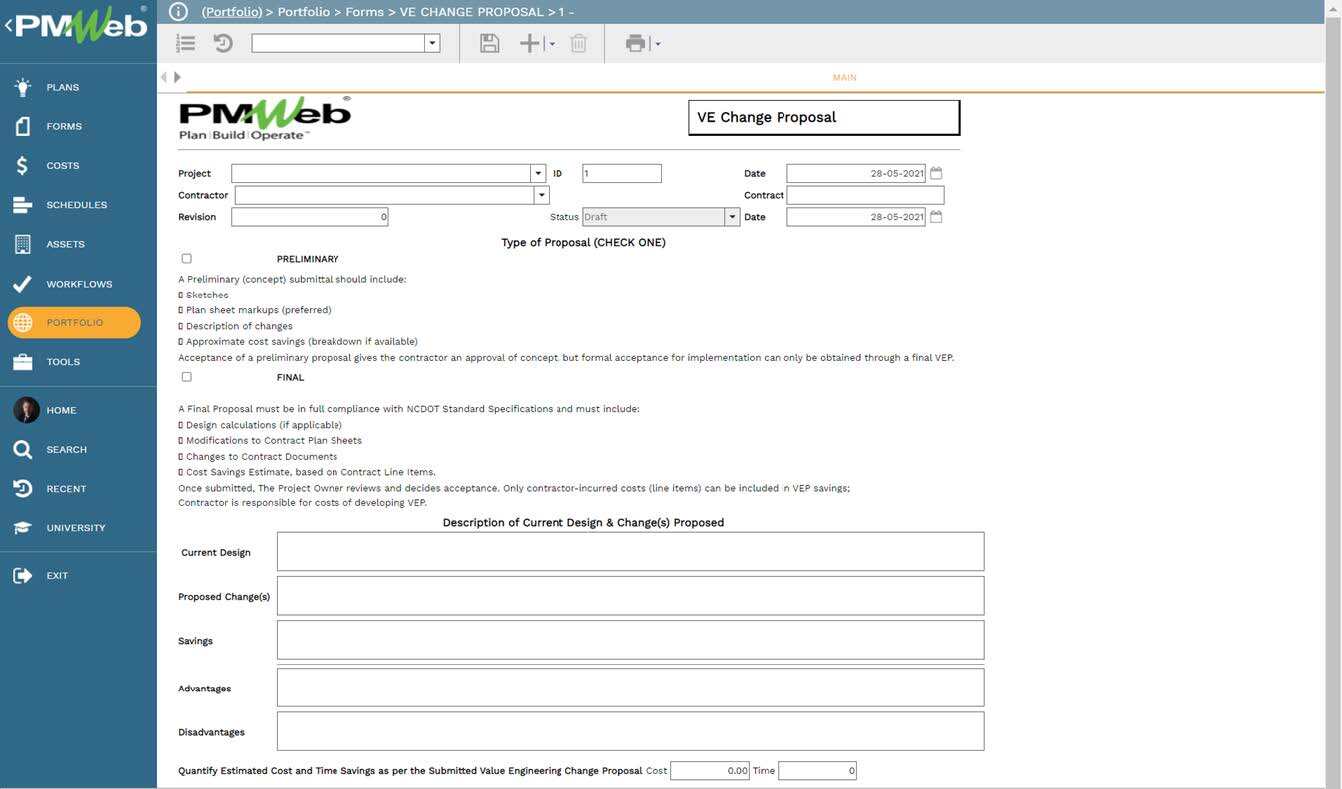The width and height of the screenshot is (1342, 789).
Task: Open the University menu item
Action: [x=74, y=528]
